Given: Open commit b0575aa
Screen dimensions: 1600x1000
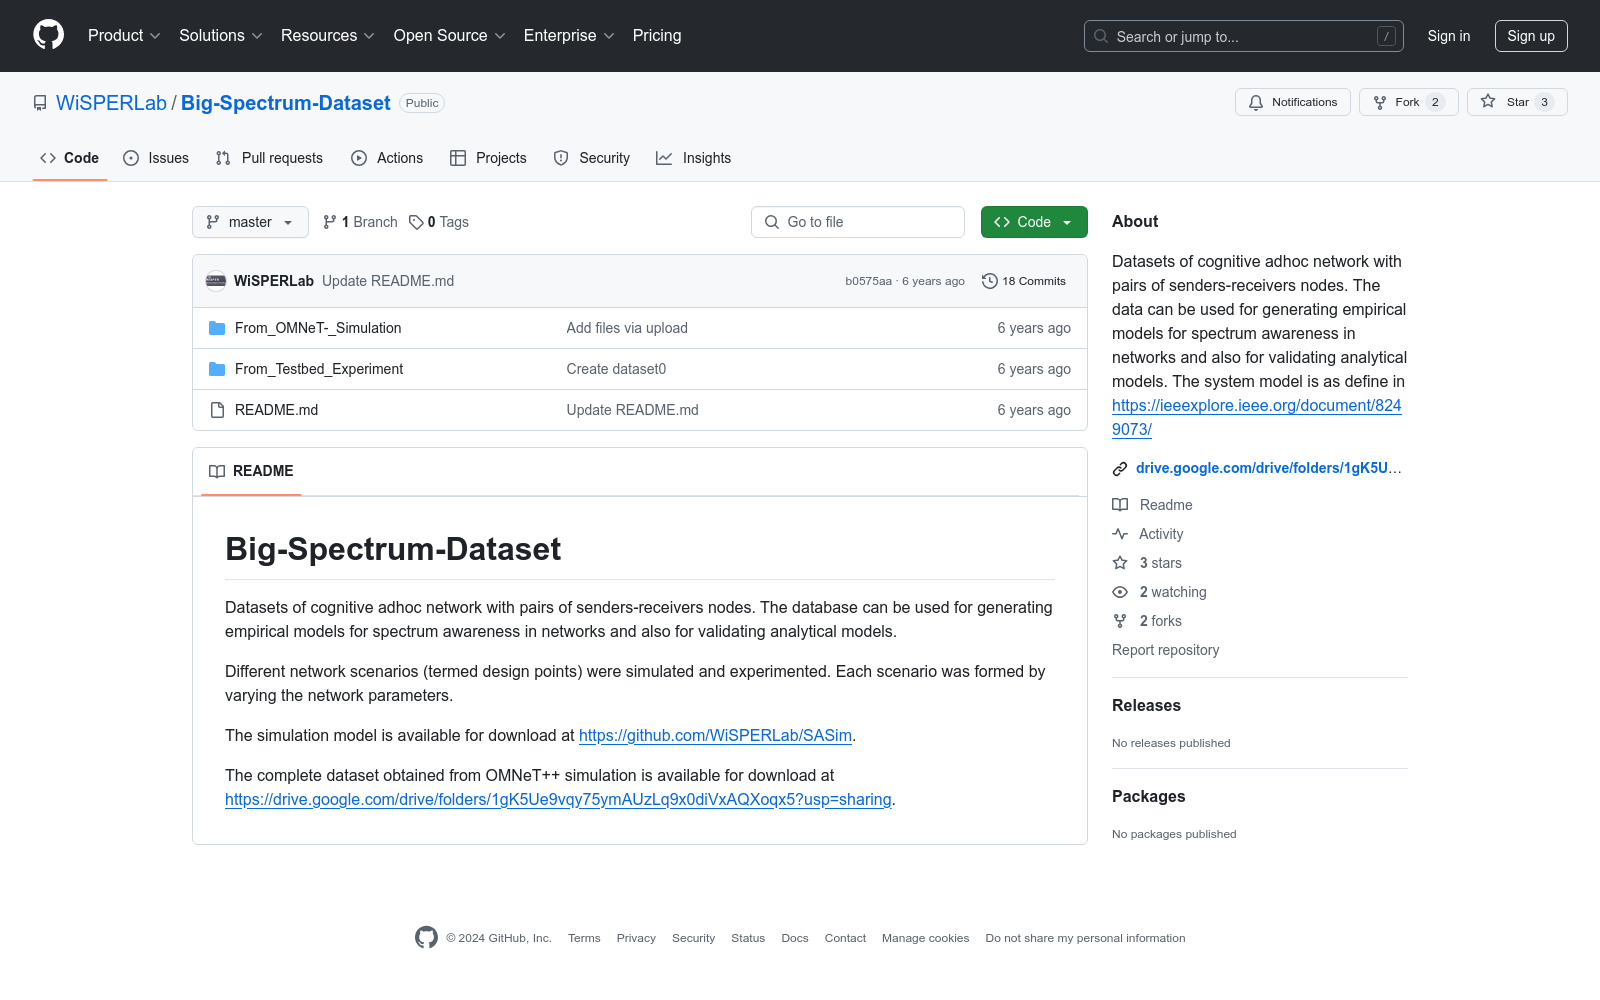Looking at the screenshot, I should point(868,281).
